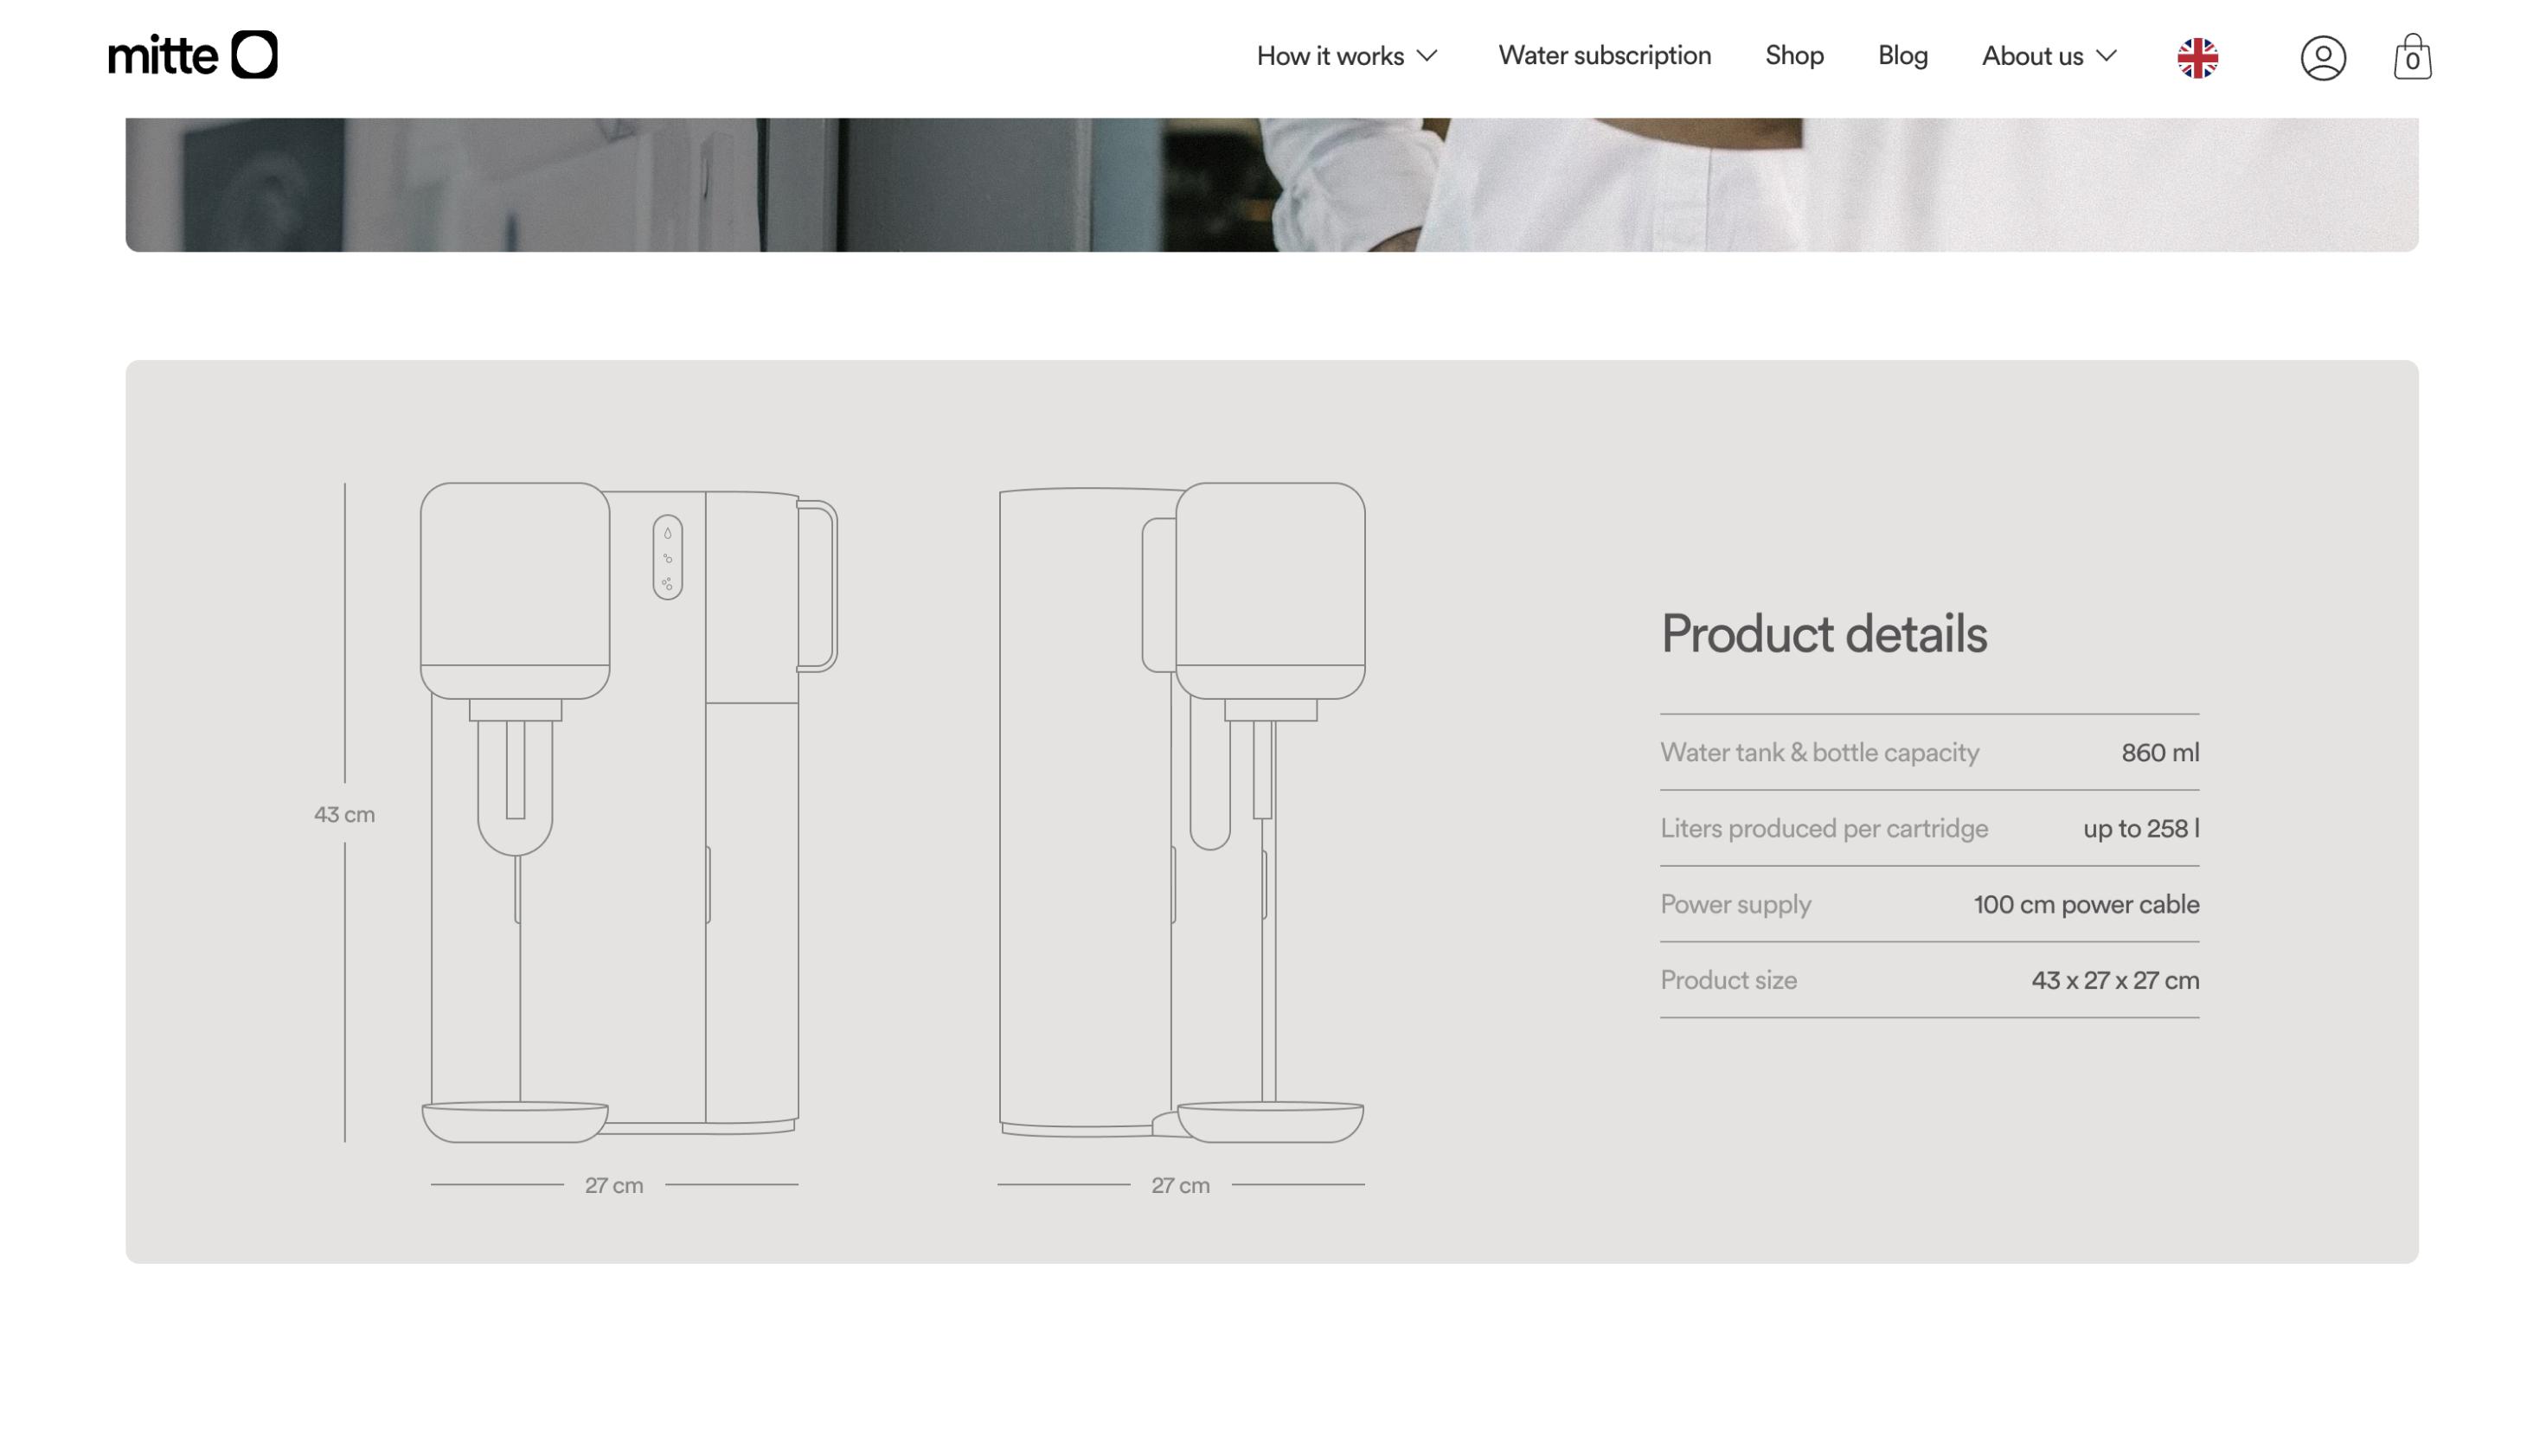Click the UK flag language selector
Image resolution: width=2546 pixels, height=1456 pixels.
(x=2198, y=58)
